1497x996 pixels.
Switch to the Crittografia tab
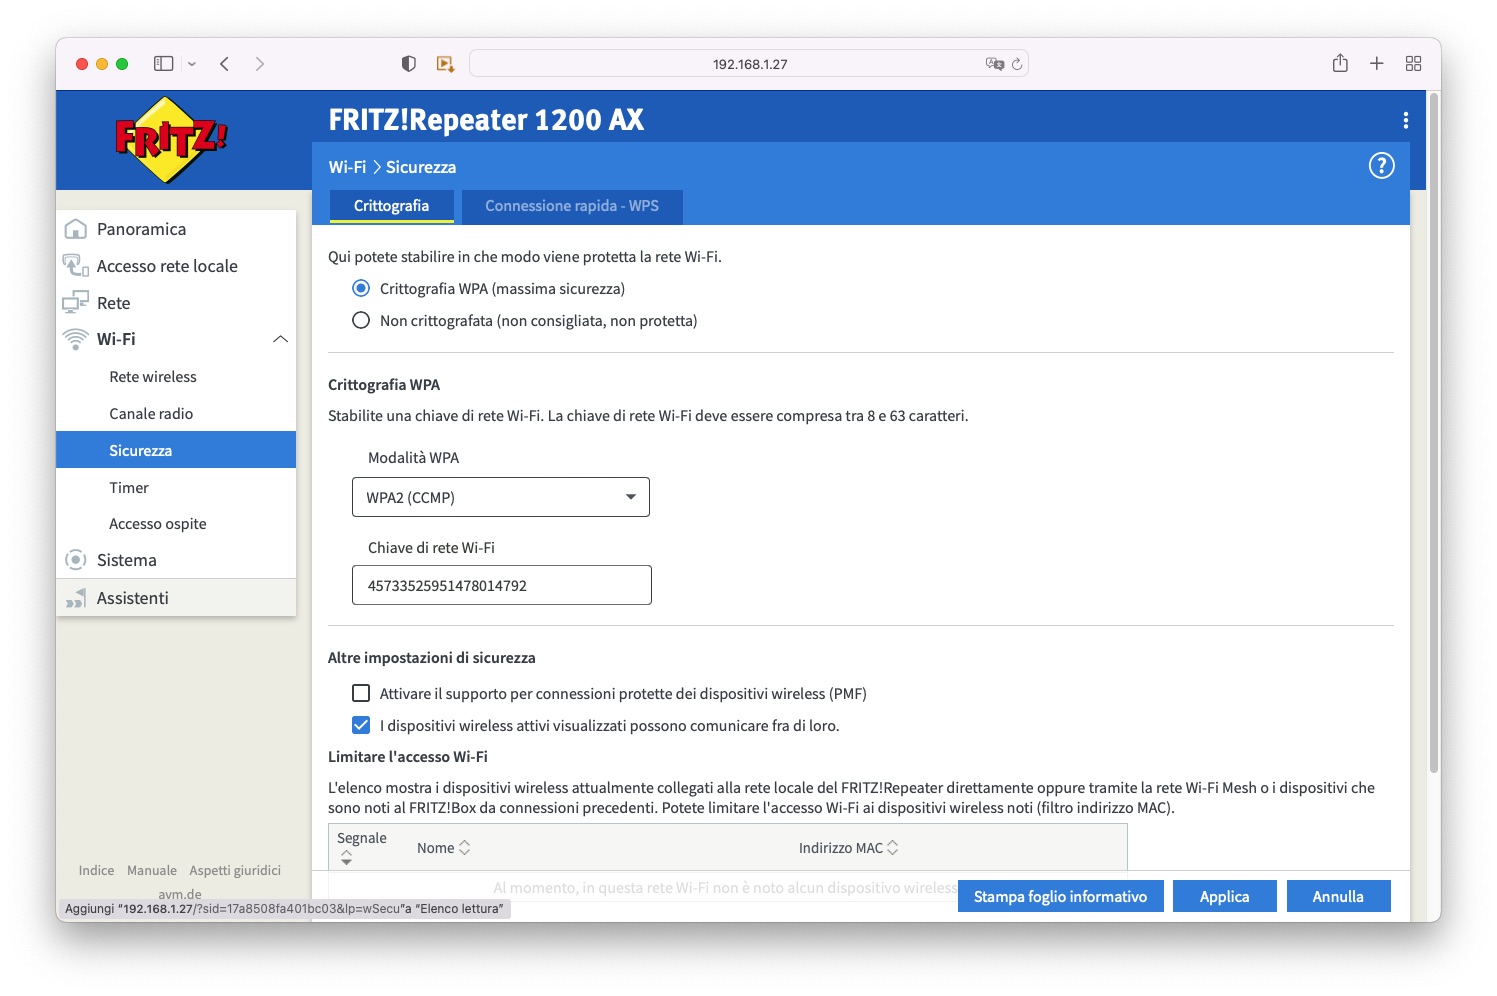(x=391, y=206)
